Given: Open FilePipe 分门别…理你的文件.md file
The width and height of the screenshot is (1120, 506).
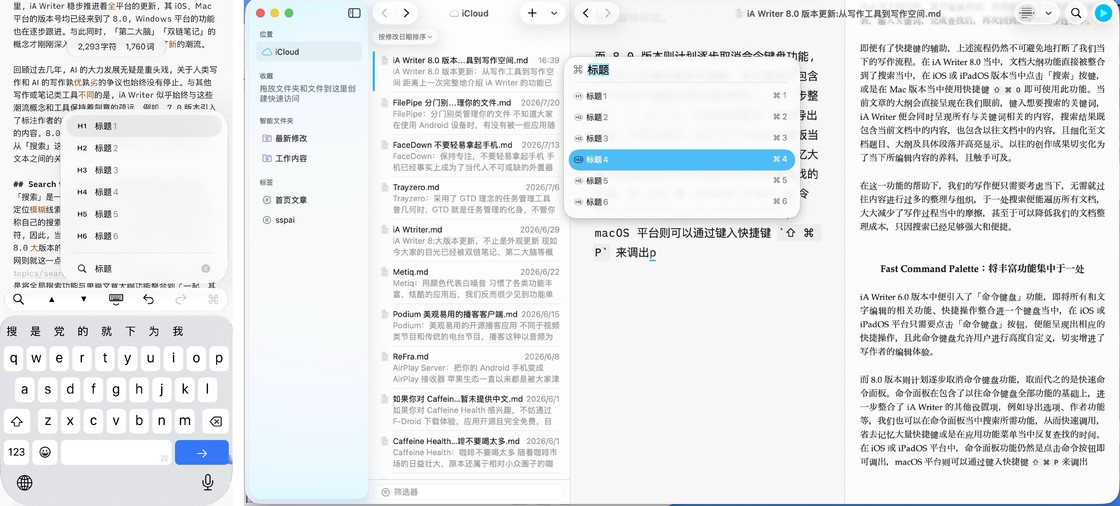Looking at the screenshot, I should tap(471, 113).
